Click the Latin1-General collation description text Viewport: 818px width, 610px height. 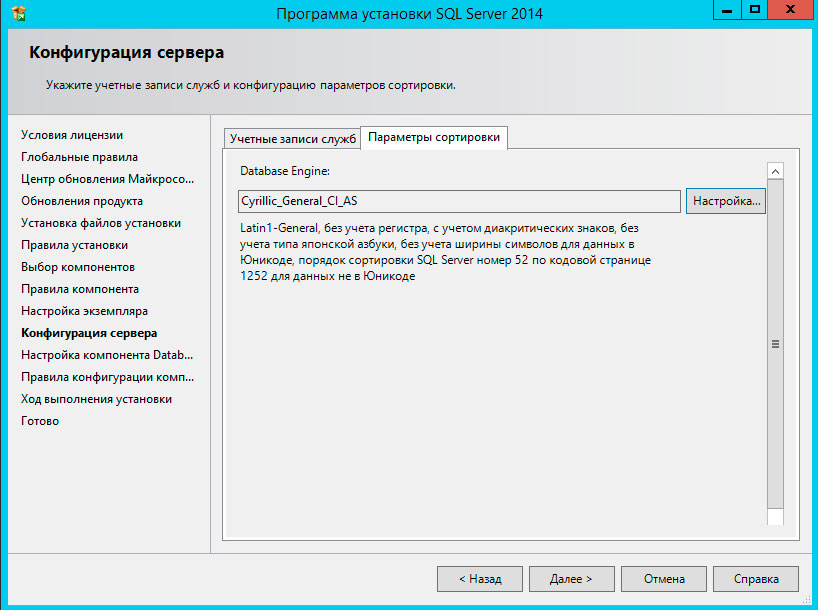click(446, 252)
